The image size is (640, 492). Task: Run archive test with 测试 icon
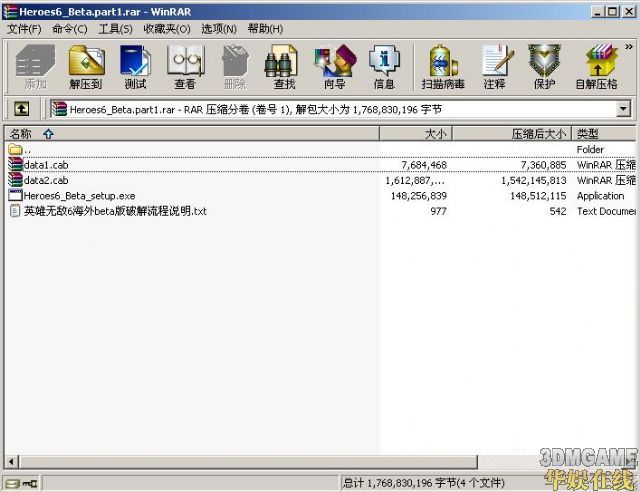click(x=136, y=67)
